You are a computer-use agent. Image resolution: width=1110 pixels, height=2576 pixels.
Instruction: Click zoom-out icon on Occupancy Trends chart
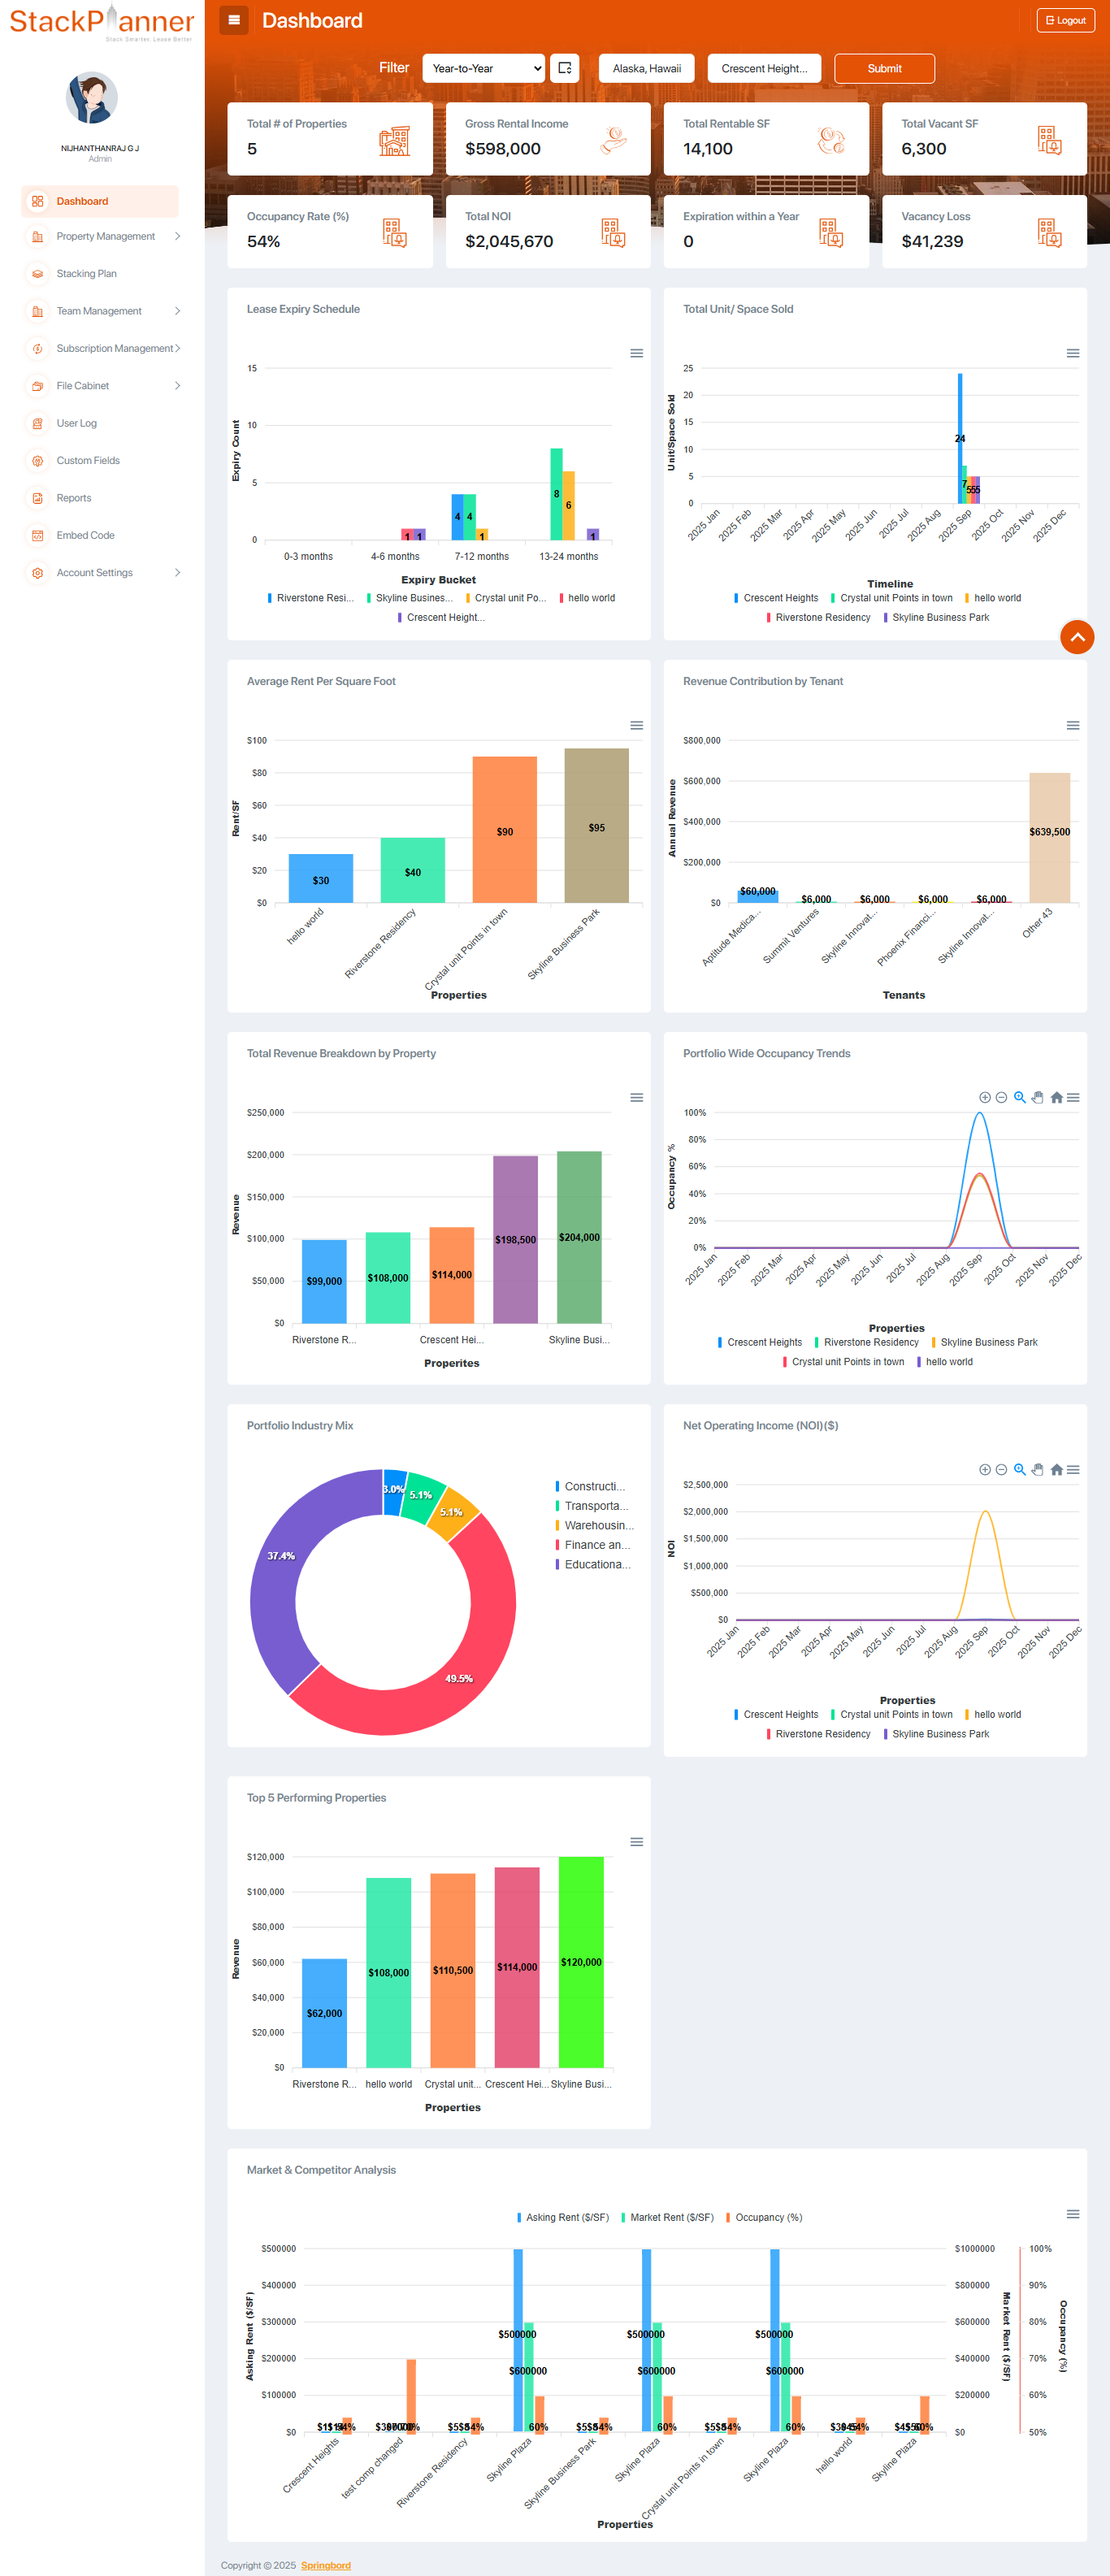[1001, 1098]
